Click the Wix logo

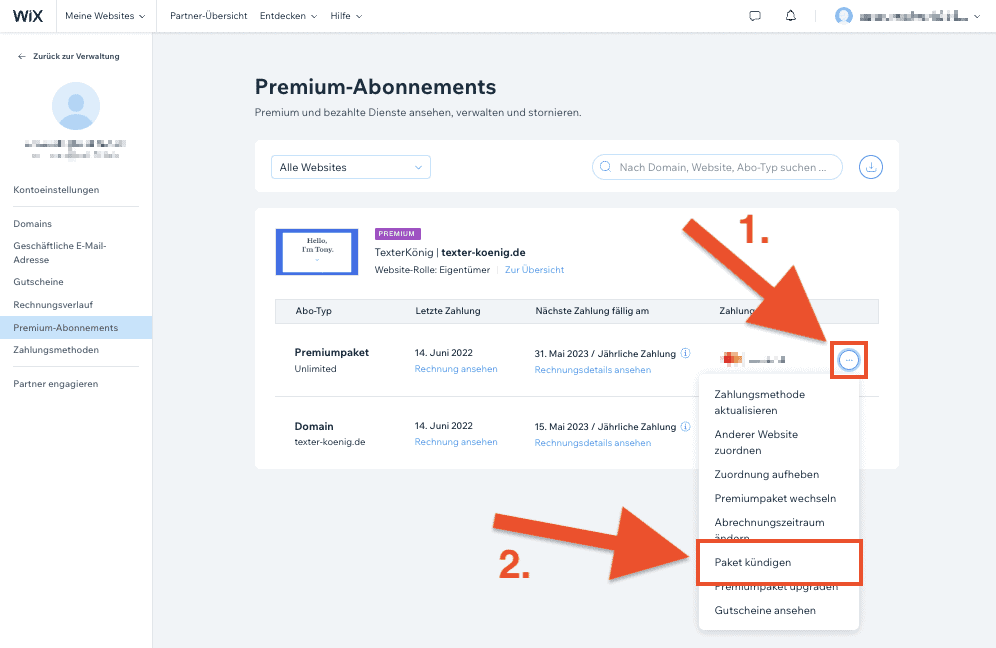[x=28, y=16]
